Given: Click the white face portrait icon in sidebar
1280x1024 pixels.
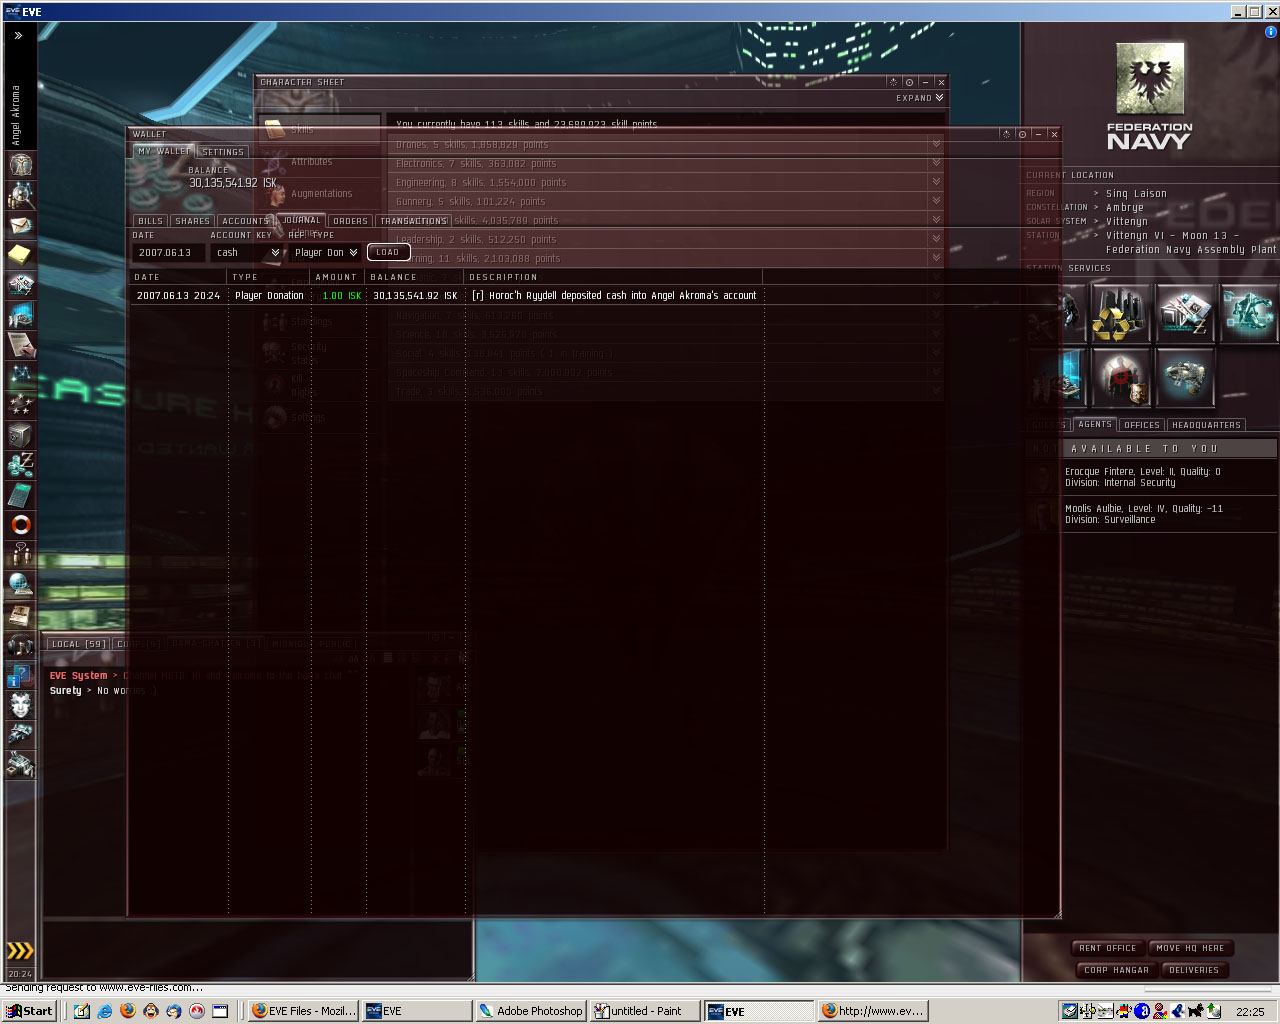Looking at the screenshot, I should click(21, 704).
